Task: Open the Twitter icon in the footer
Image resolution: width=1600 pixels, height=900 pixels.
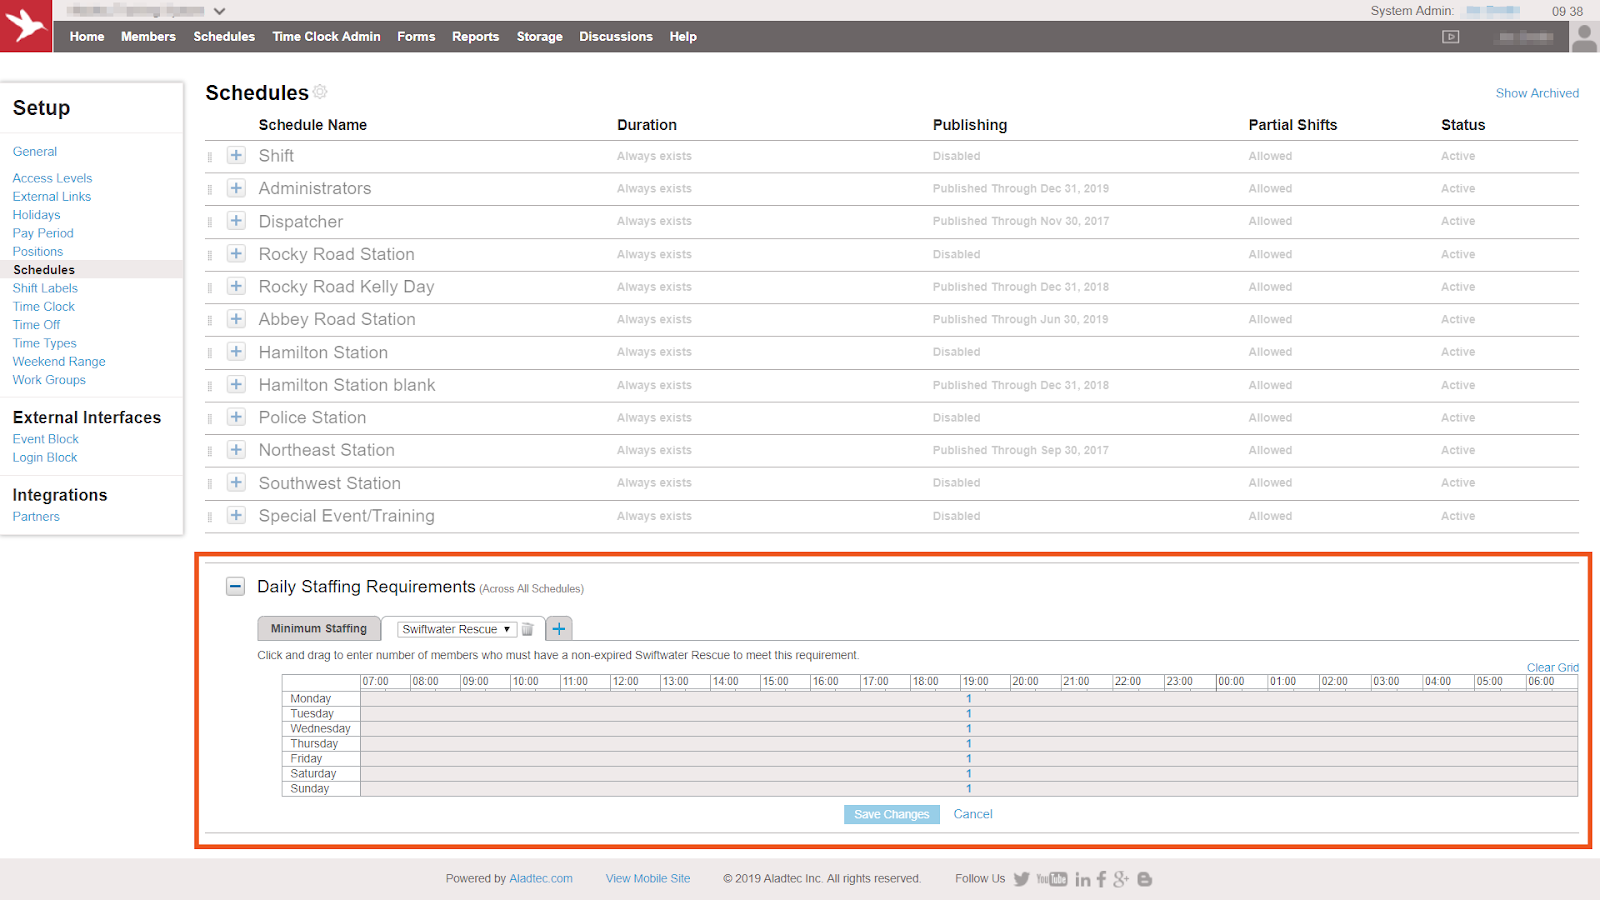Action: tap(1021, 879)
